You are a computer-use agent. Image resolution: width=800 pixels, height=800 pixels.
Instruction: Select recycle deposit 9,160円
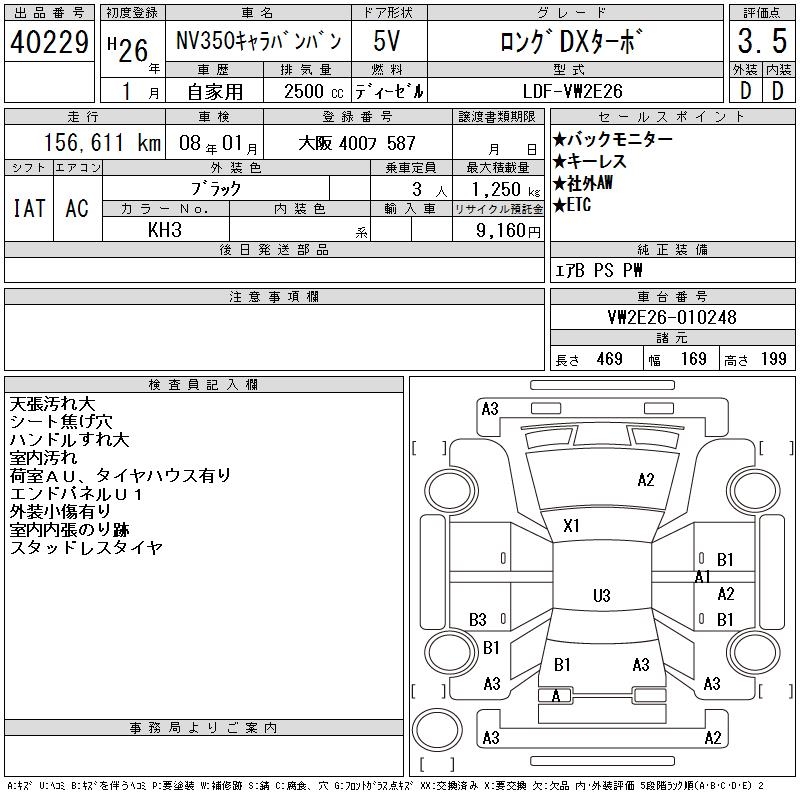(x=508, y=230)
